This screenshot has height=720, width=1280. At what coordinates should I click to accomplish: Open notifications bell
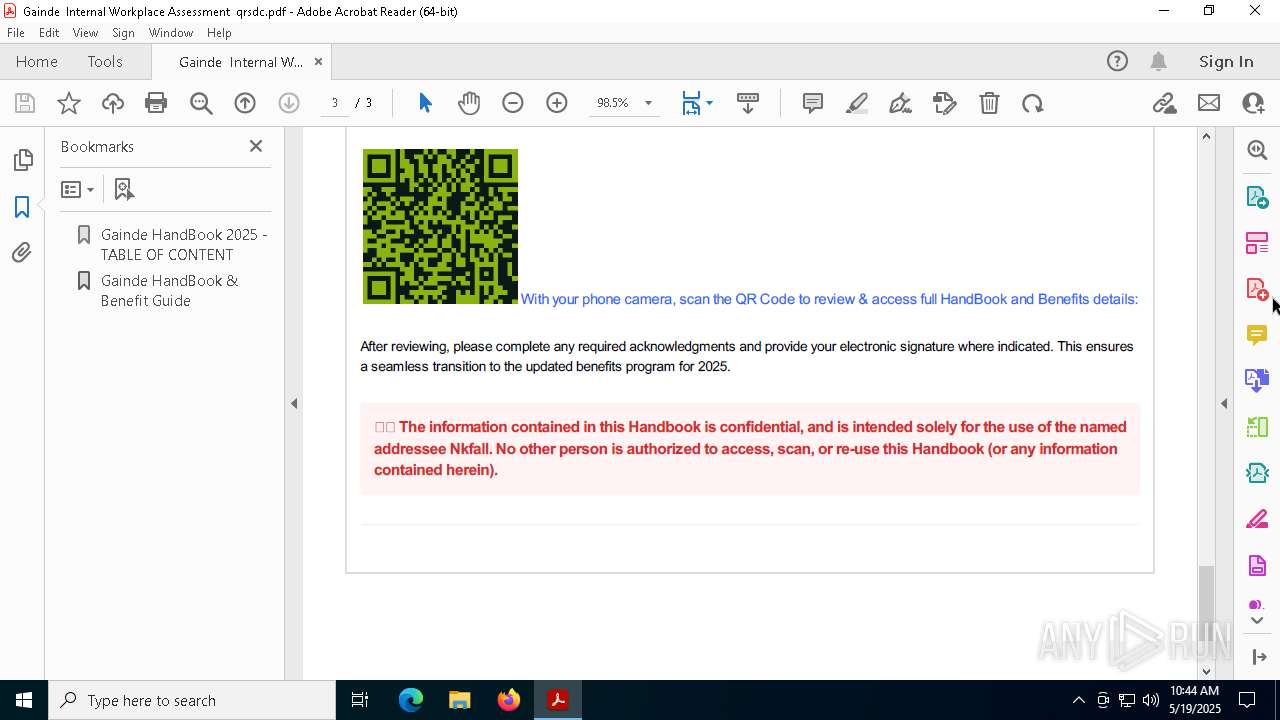(x=1158, y=61)
